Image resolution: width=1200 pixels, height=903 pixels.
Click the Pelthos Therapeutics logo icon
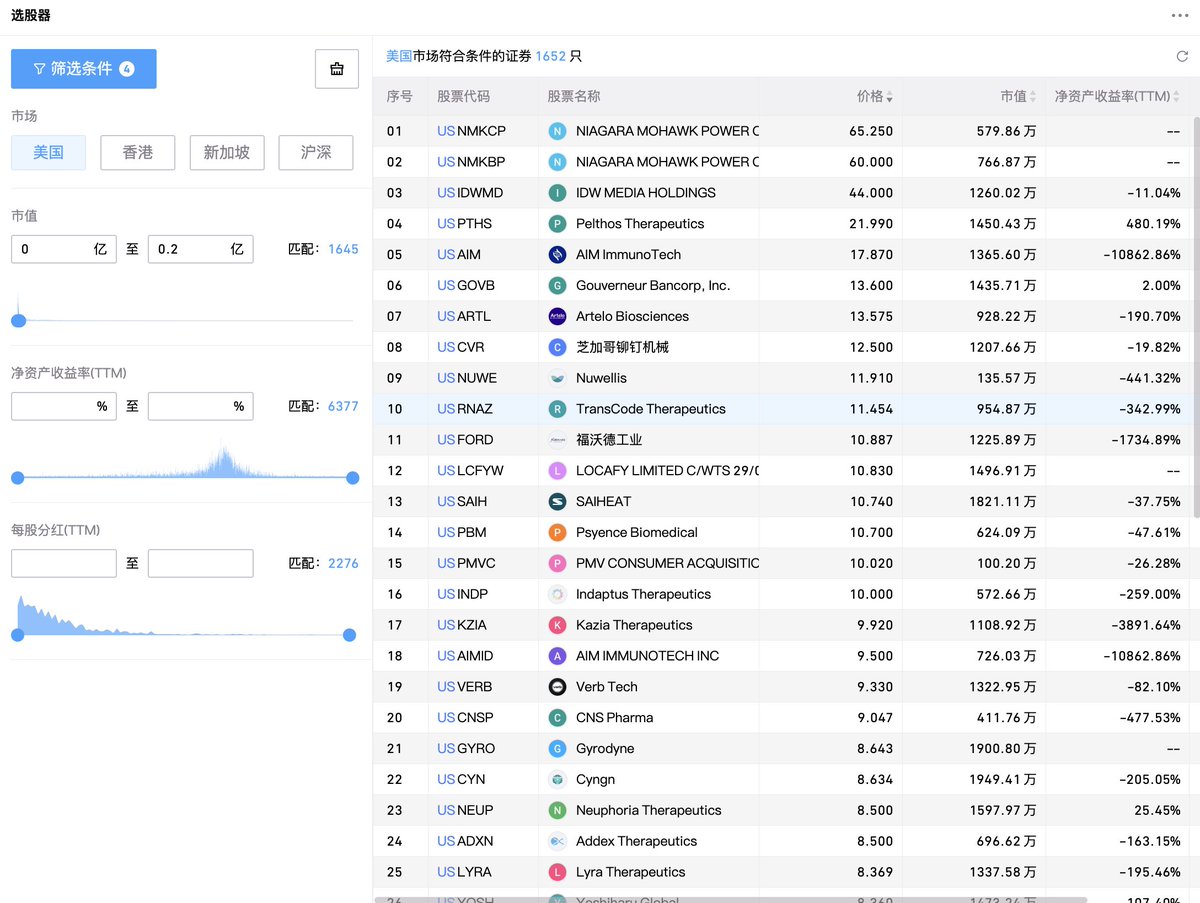click(558, 224)
